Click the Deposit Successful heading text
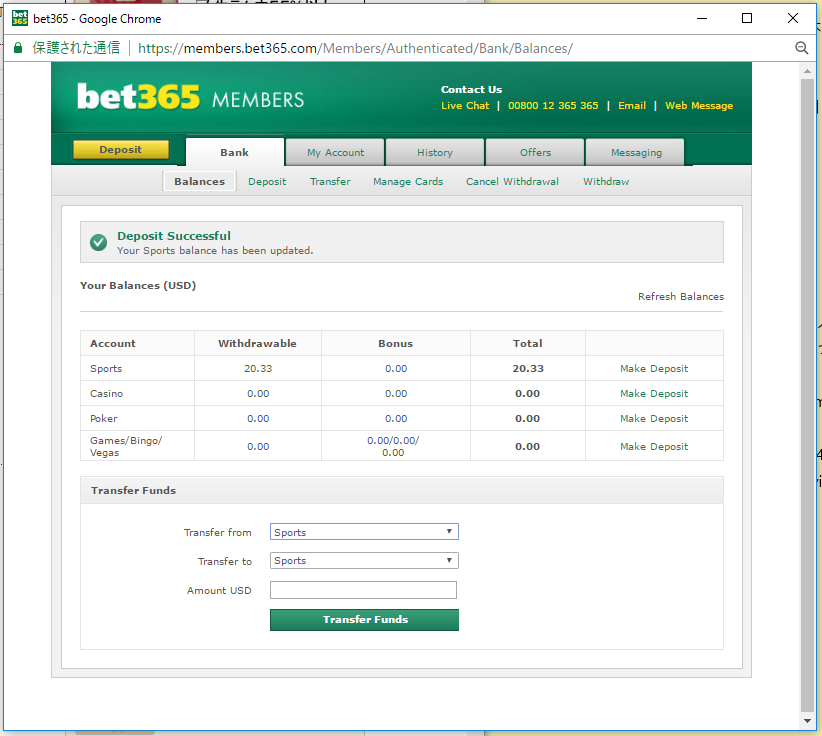Screen dimensions: 822x736 pos(174,236)
